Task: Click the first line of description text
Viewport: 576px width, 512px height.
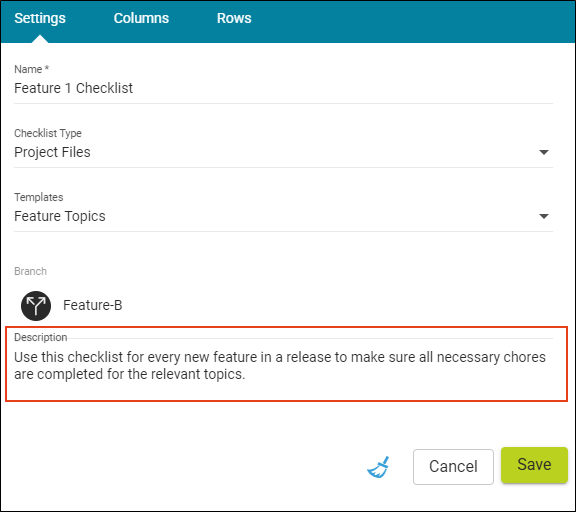Action: pos(280,357)
